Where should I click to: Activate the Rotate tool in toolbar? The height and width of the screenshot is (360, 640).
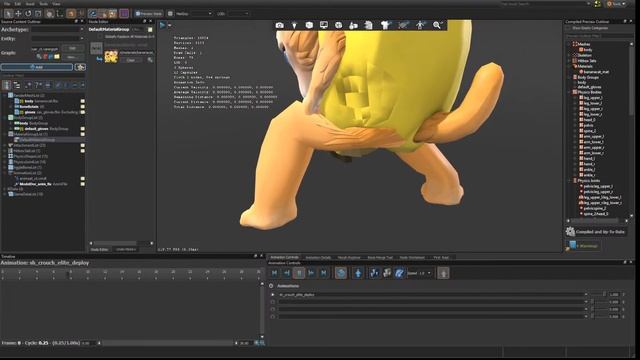(28, 13)
